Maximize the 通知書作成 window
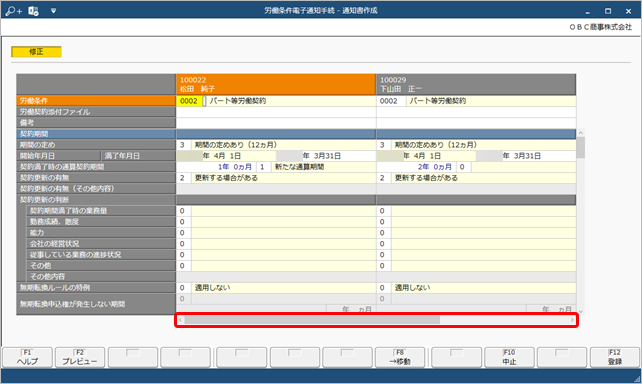The image size is (642, 384). click(x=608, y=11)
